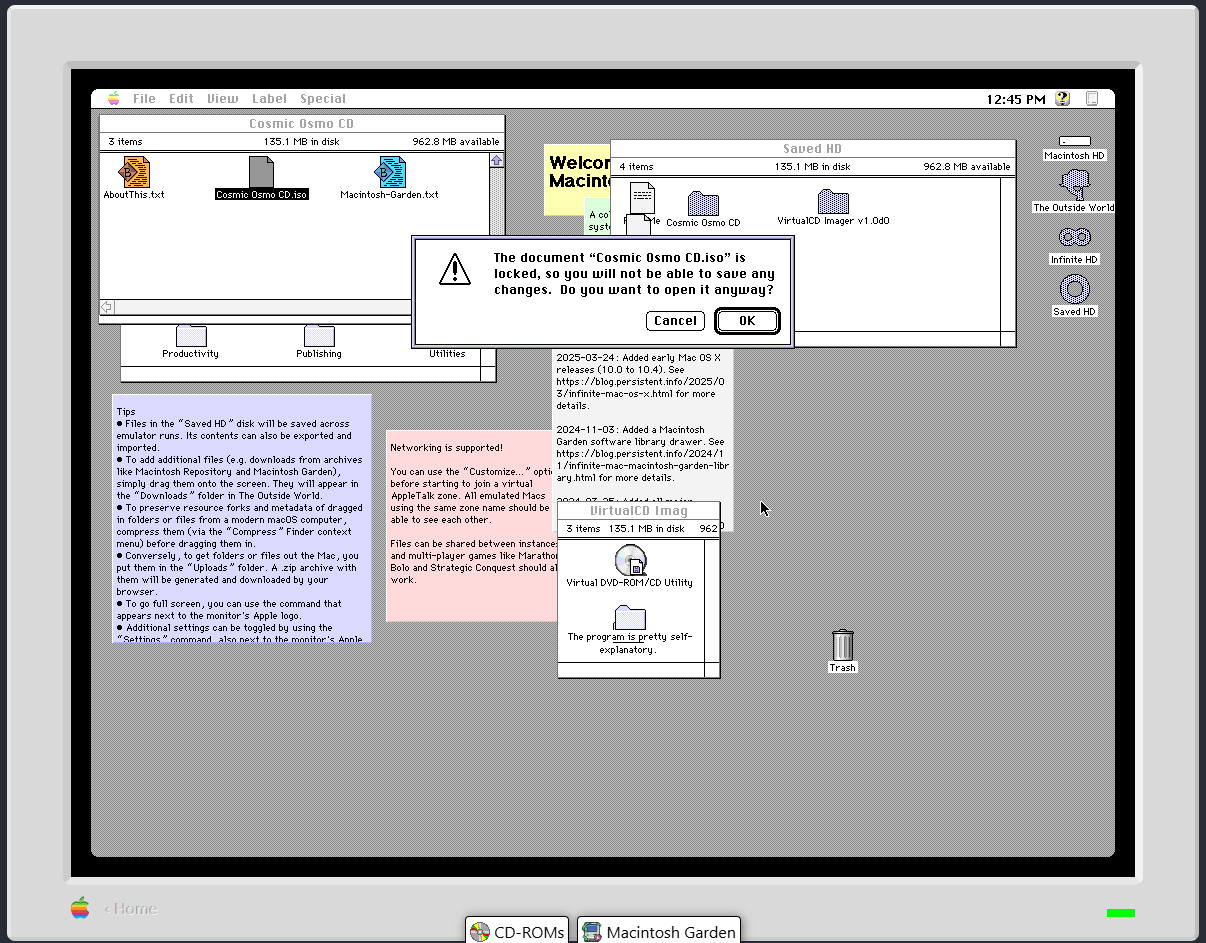
Task: Open the Saved HD desktop disk icon
Action: pyautogui.click(x=1074, y=290)
